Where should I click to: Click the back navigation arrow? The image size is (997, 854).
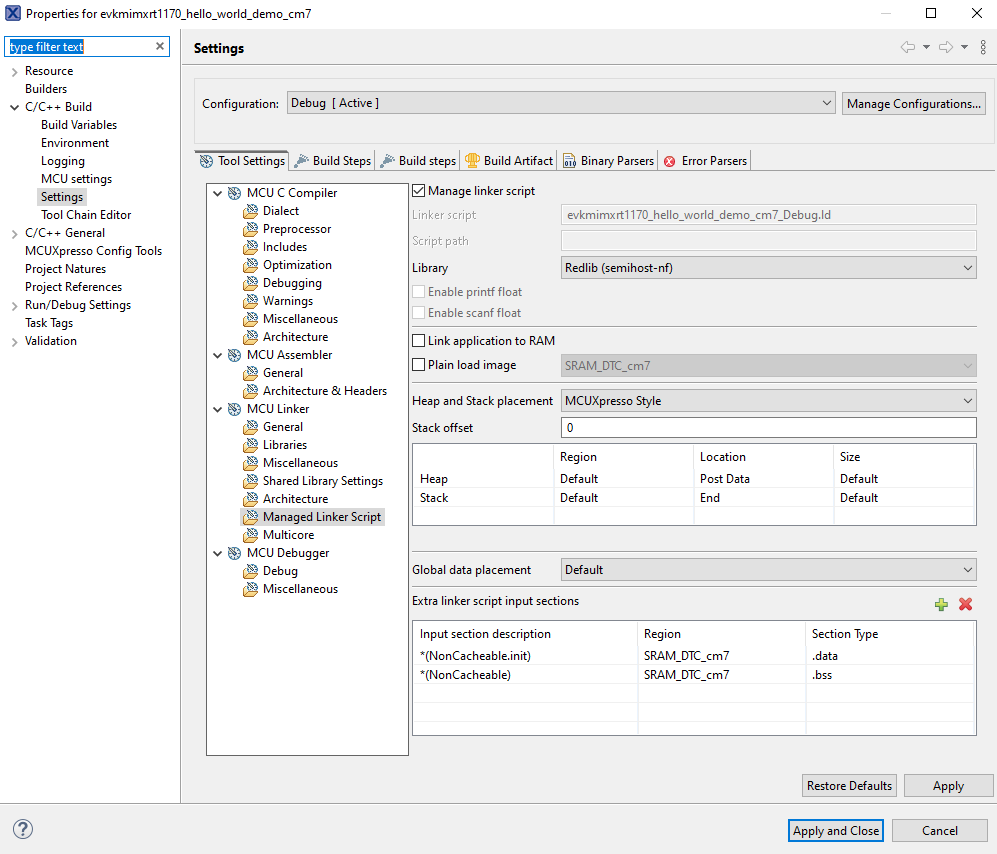click(910, 47)
